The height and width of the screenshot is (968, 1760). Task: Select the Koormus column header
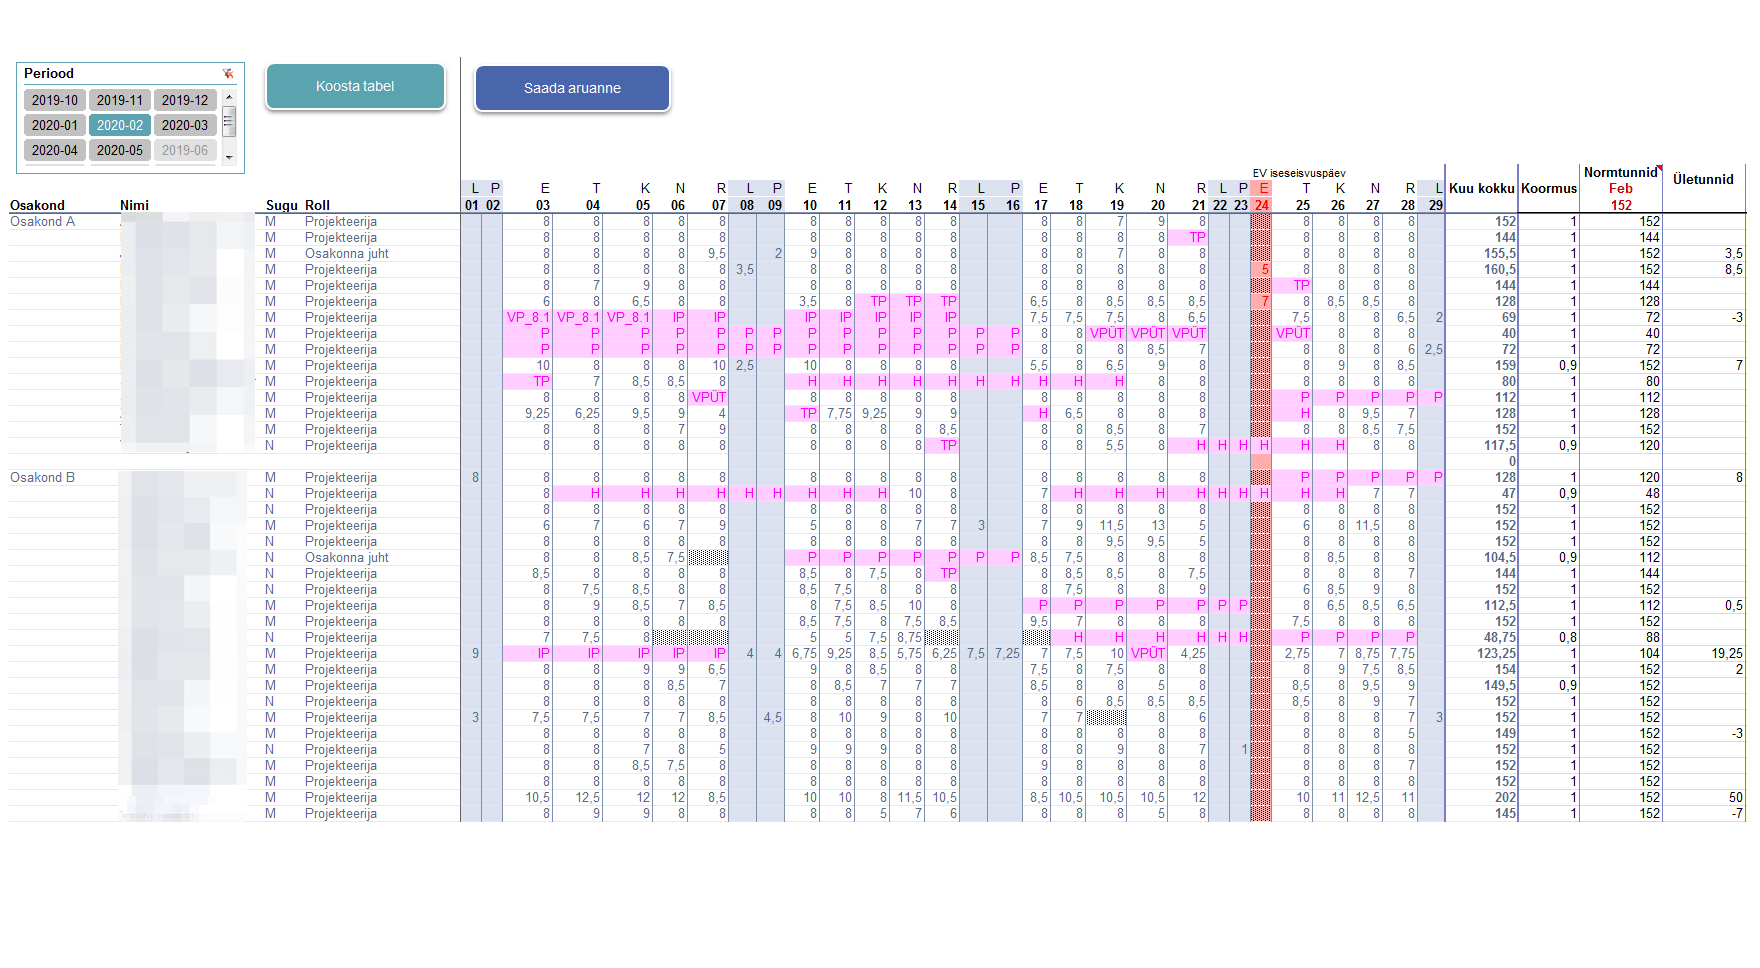pyautogui.click(x=1548, y=188)
